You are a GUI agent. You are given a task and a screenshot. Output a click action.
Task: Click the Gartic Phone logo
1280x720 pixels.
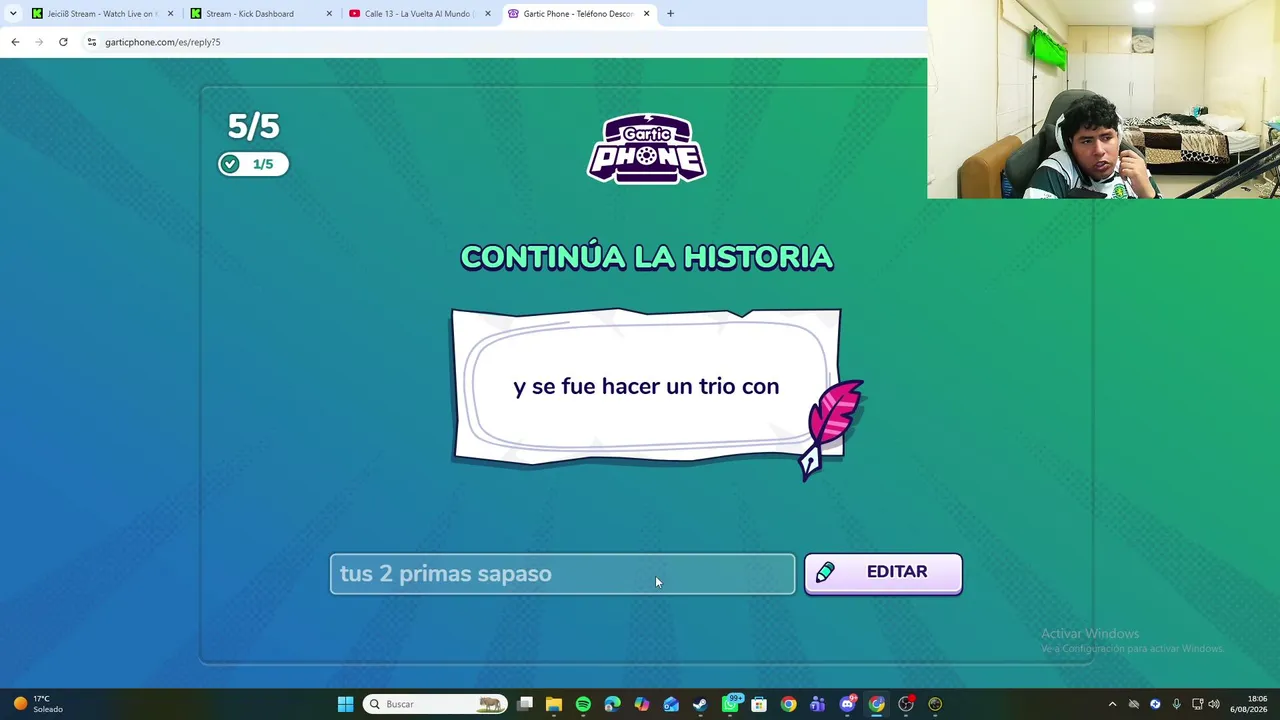(x=646, y=149)
